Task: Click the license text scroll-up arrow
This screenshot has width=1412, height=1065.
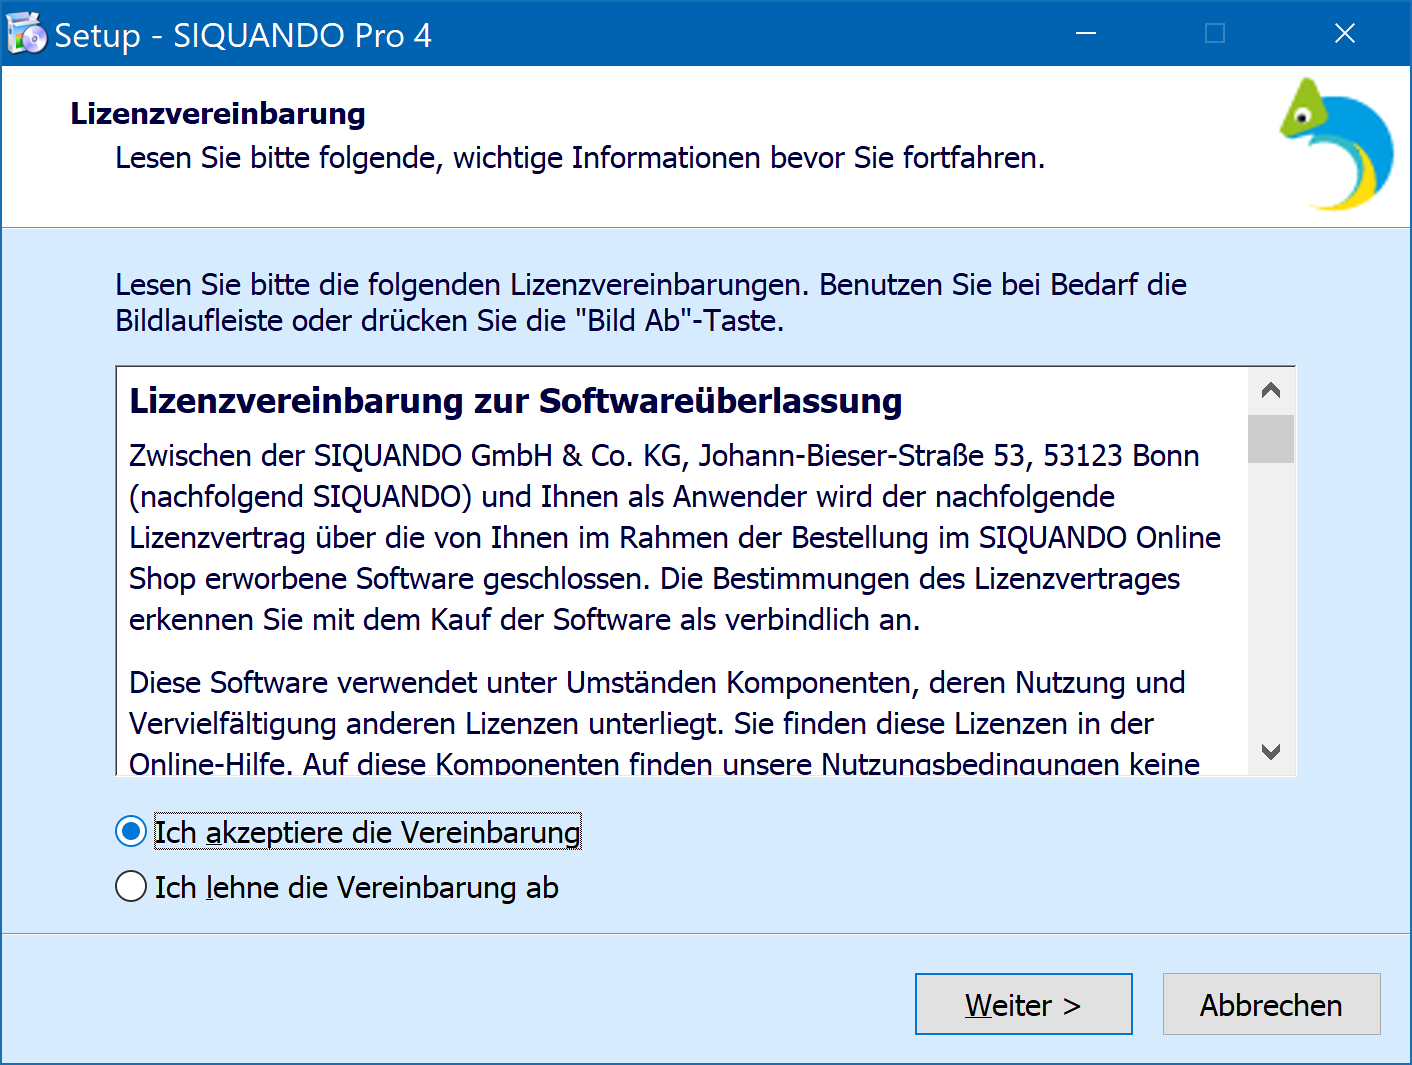Action: coord(1271,390)
